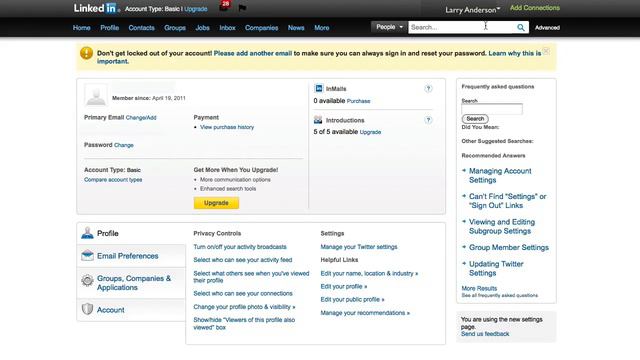Open the Companies nav item
640x360 pixels.
(x=262, y=28)
